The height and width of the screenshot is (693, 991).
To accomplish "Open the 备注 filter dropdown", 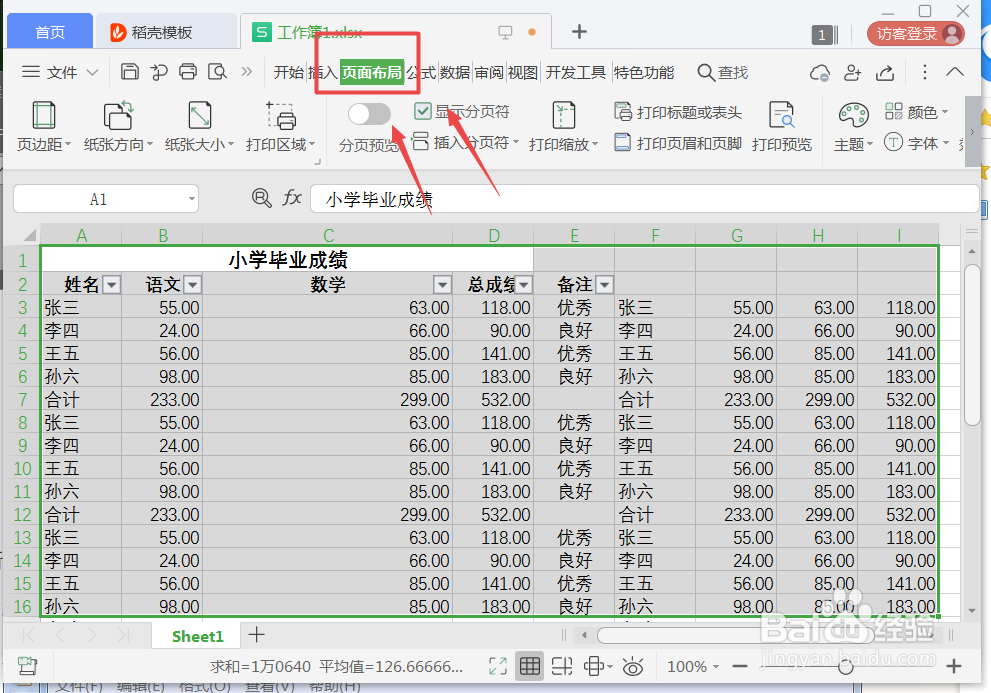I will point(605,285).
